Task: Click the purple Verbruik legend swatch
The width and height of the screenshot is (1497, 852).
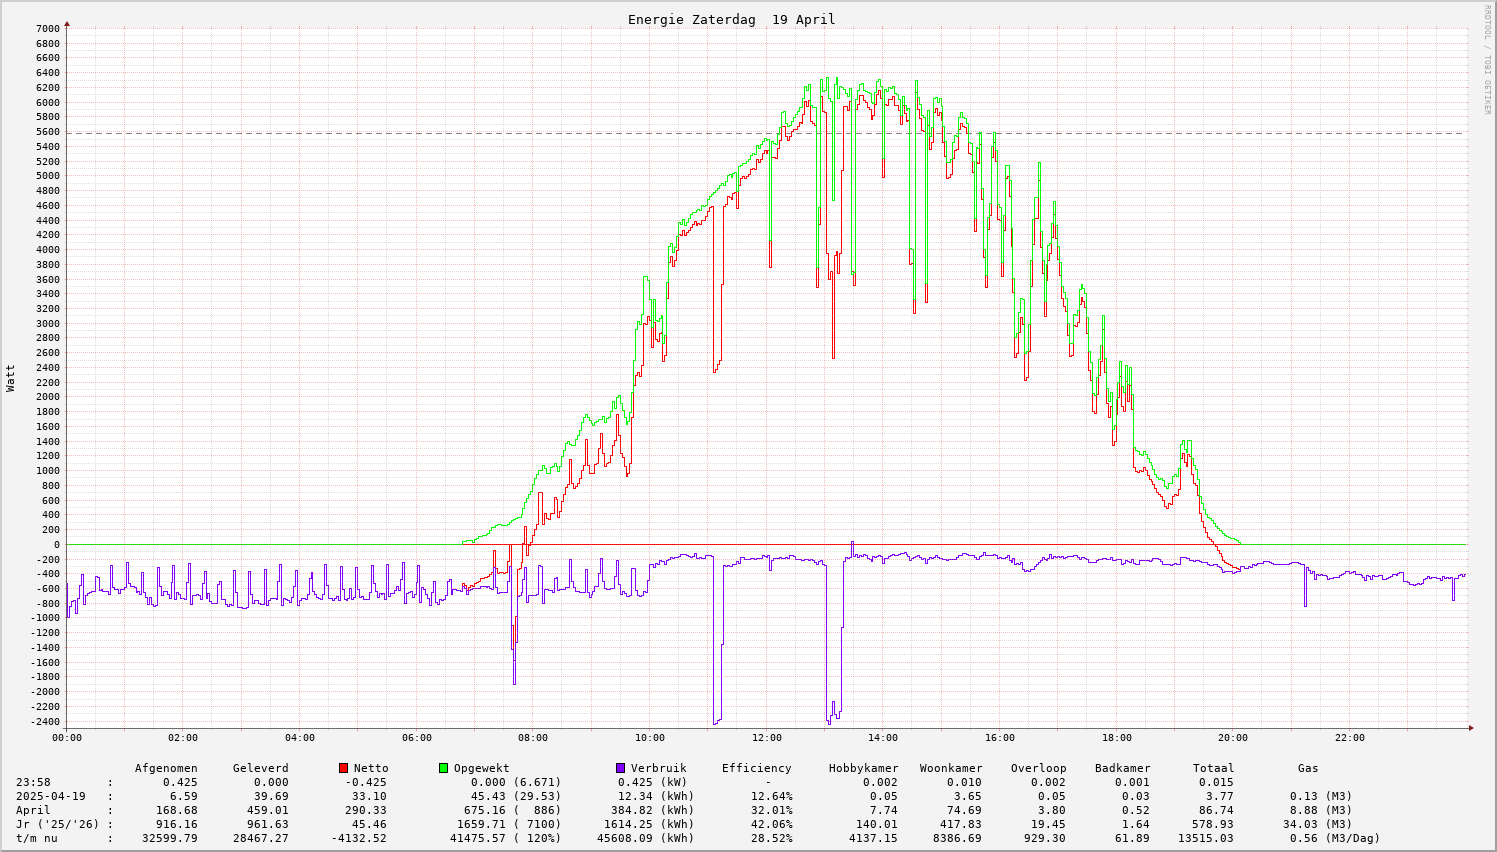Action: [x=620, y=768]
